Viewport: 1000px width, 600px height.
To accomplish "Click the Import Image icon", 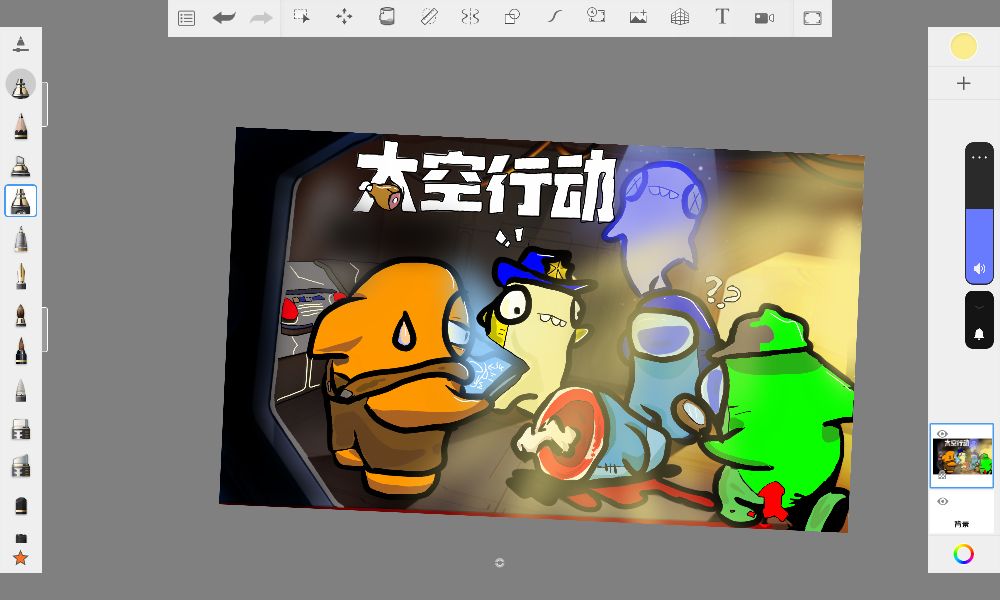I will coord(638,17).
